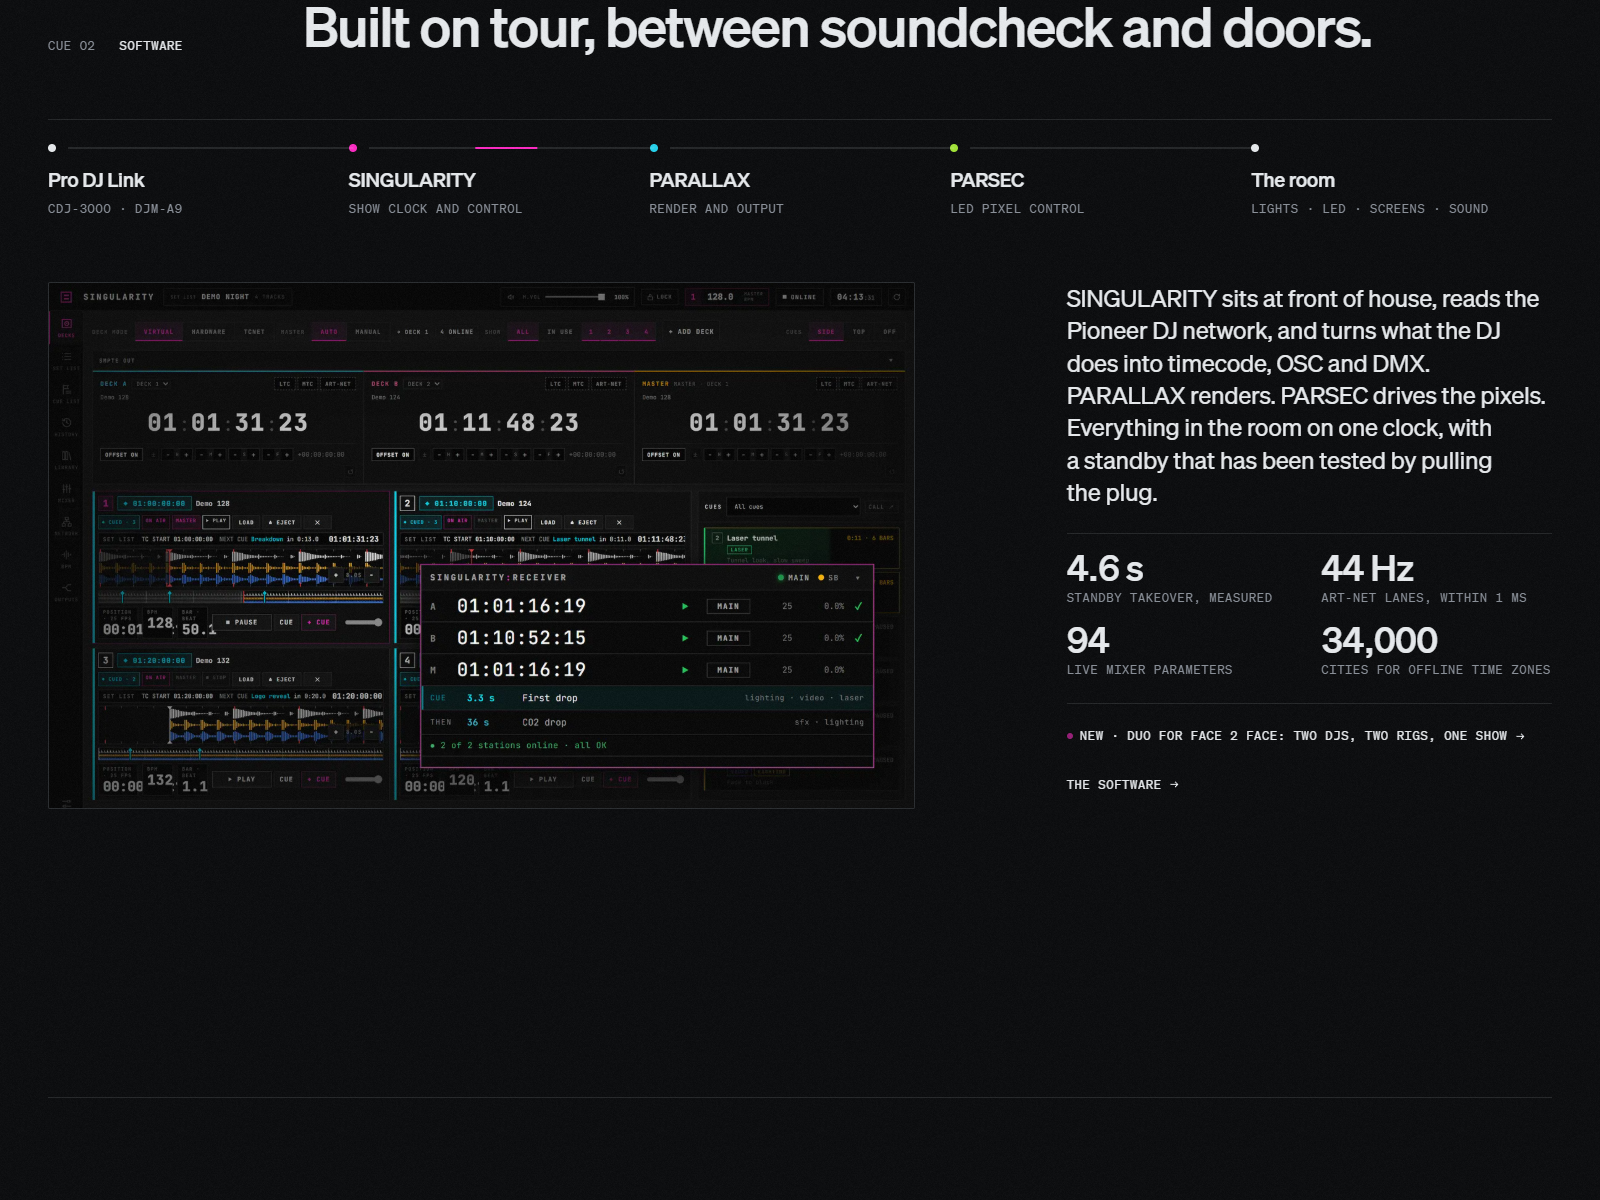1600x1200 pixels.
Task: Toggle Offset On for Deck B
Action: pos(393,455)
